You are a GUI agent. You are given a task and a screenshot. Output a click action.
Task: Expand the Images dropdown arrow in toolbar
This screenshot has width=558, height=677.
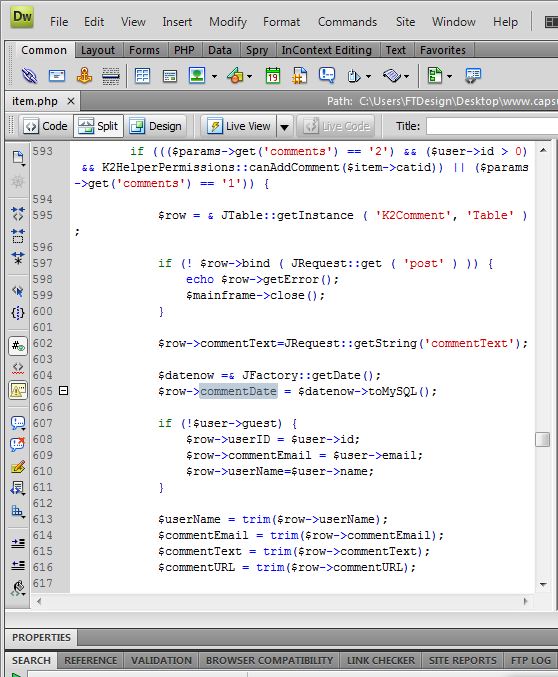(214, 76)
